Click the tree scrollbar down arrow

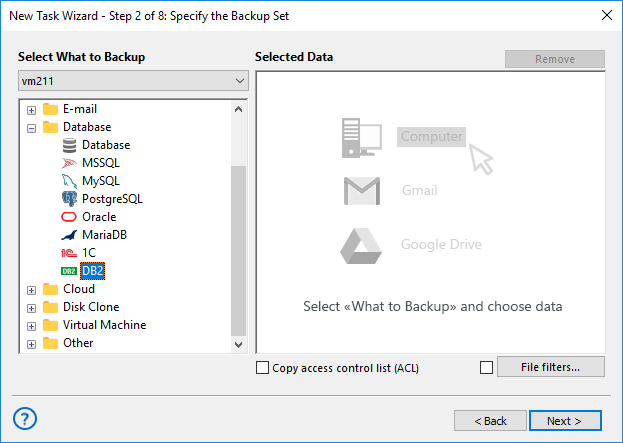click(x=238, y=344)
